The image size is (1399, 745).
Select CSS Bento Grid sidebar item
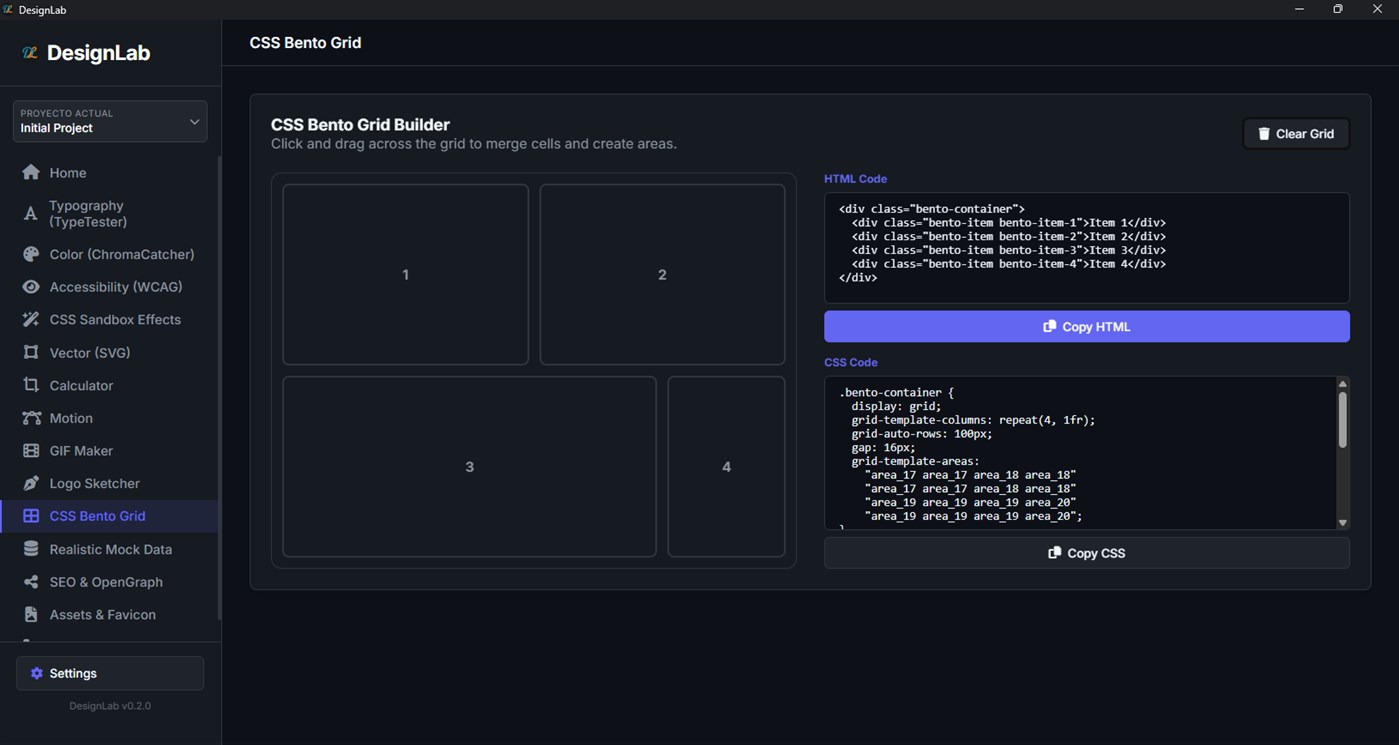pos(110,516)
